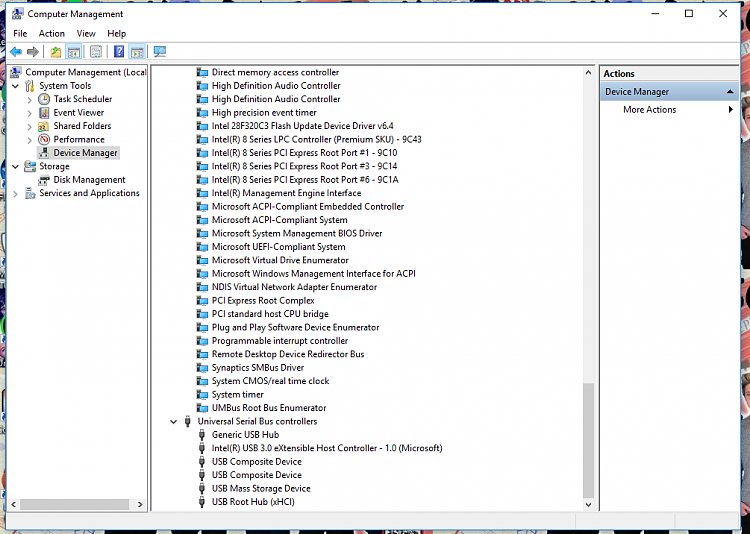
Task: Click device icon beside System timer
Action: [x=202, y=394]
